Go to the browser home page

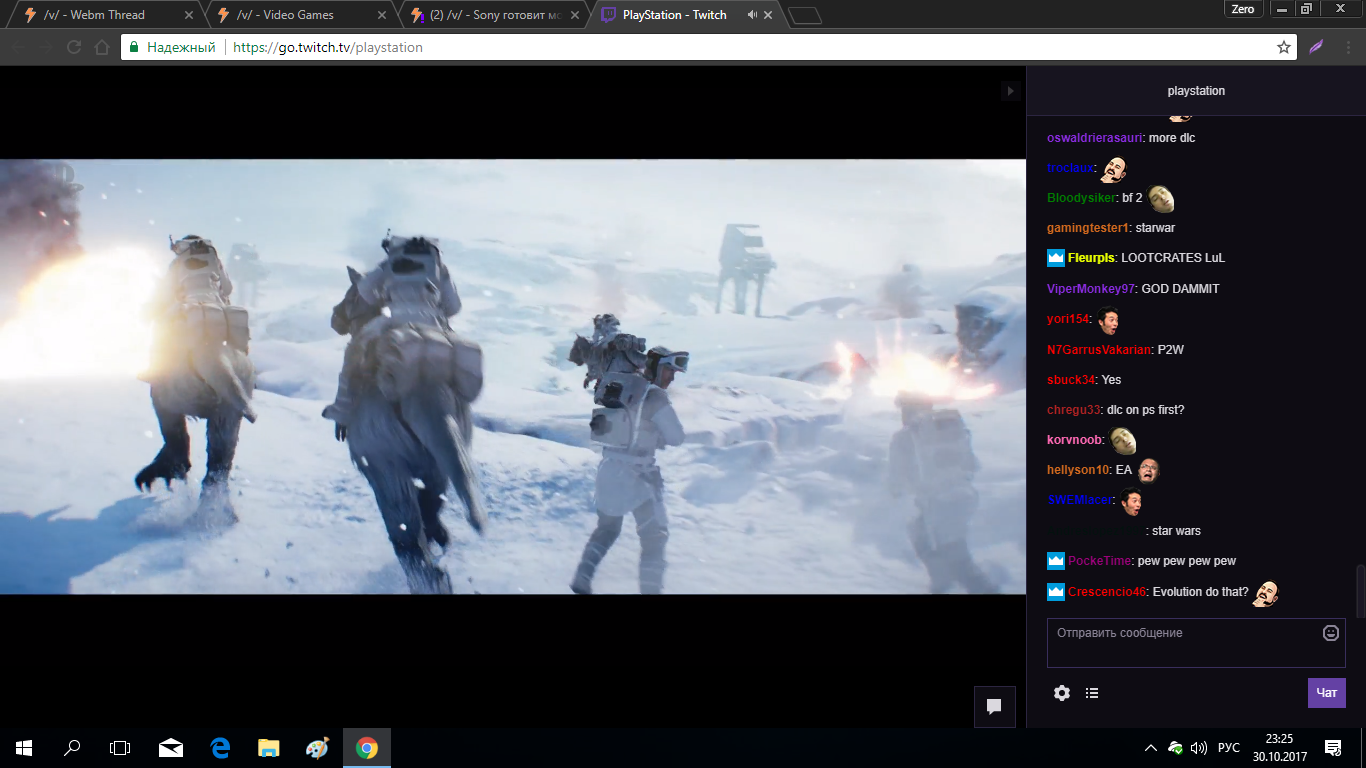[x=101, y=47]
